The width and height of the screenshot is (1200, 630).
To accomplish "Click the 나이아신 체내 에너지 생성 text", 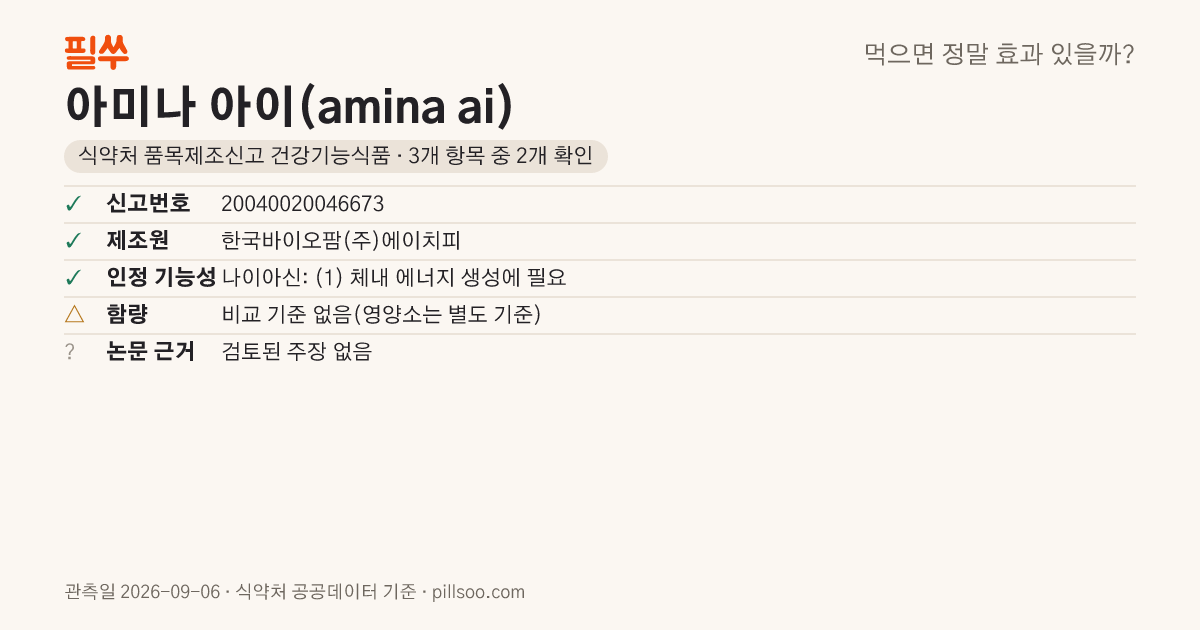I will click(394, 278).
